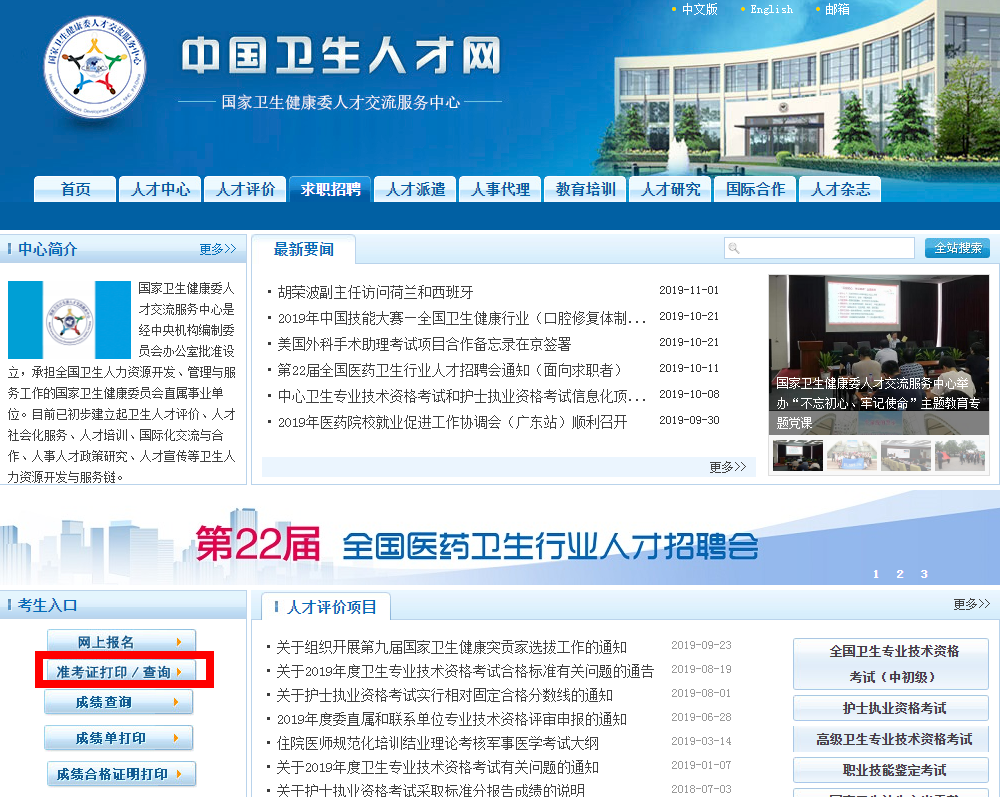
Task: Click the 成绩查询 score lookup button
Action: click(x=119, y=702)
